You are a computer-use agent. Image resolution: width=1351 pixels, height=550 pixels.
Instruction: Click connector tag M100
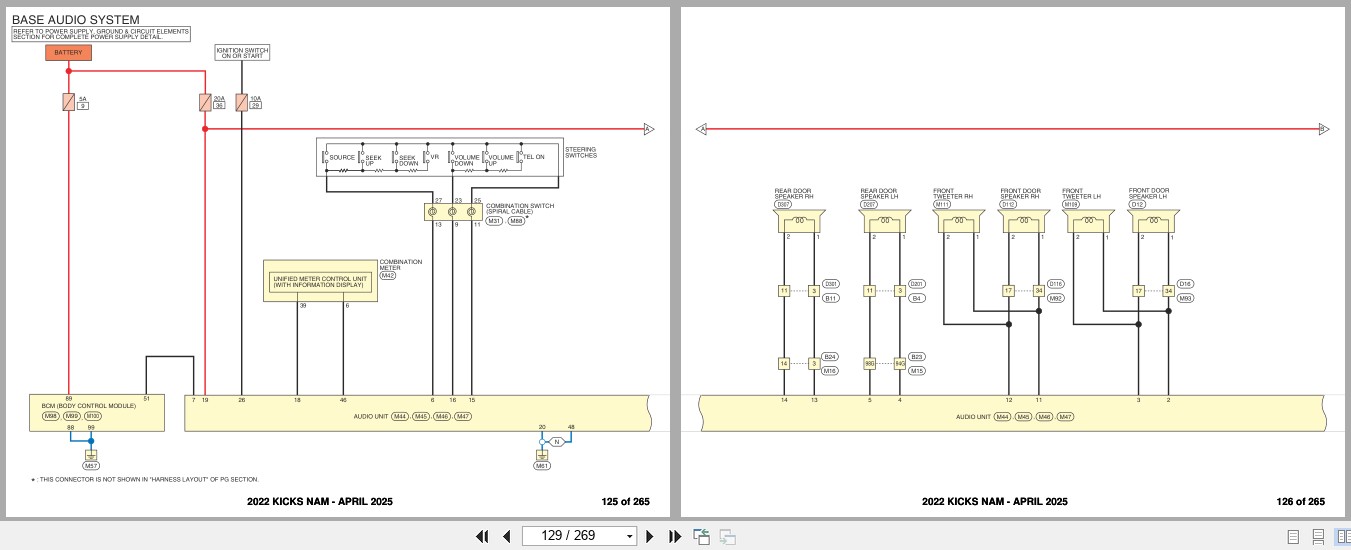tap(93, 416)
